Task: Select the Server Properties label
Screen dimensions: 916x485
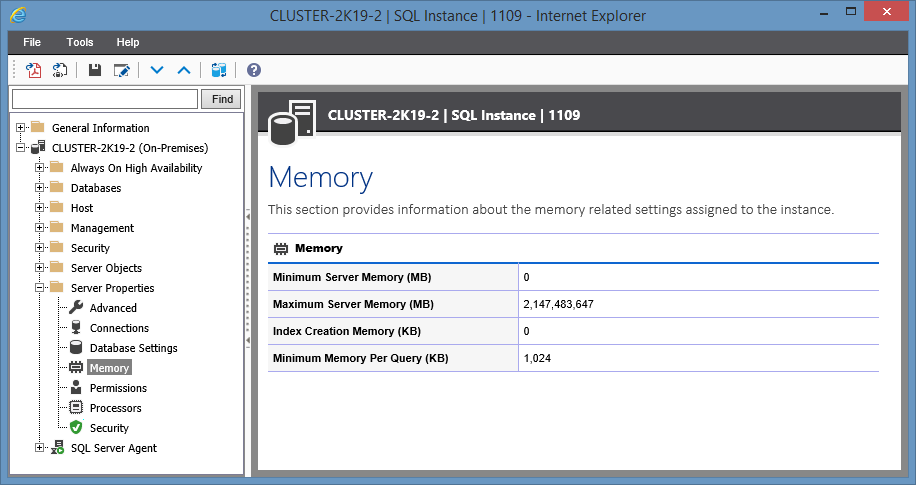Action: (x=112, y=287)
